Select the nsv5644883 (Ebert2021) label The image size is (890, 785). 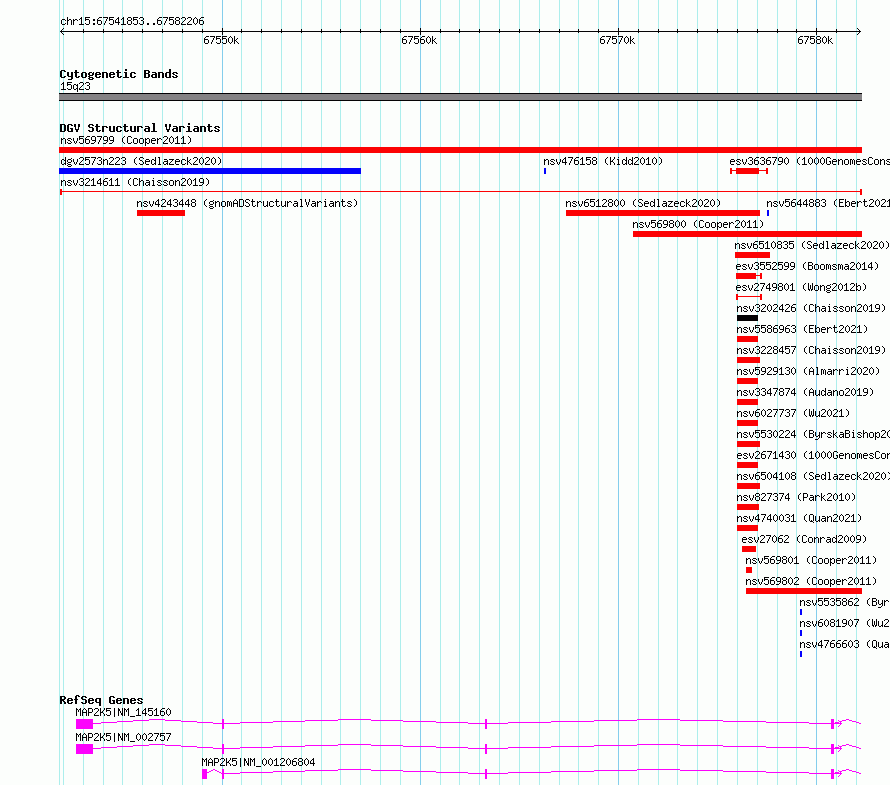[828, 203]
